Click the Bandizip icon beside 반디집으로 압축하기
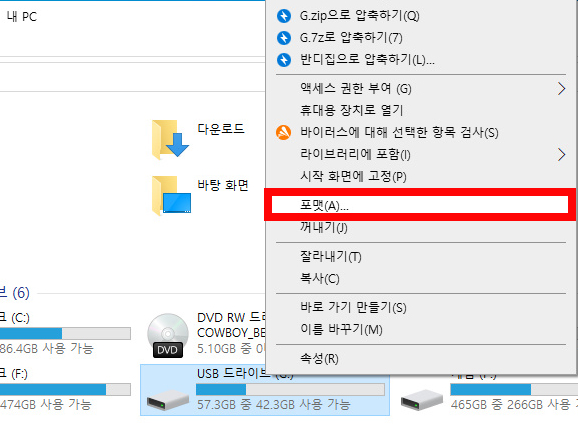Image resolution: width=578 pixels, height=426 pixels. (284, 60)
